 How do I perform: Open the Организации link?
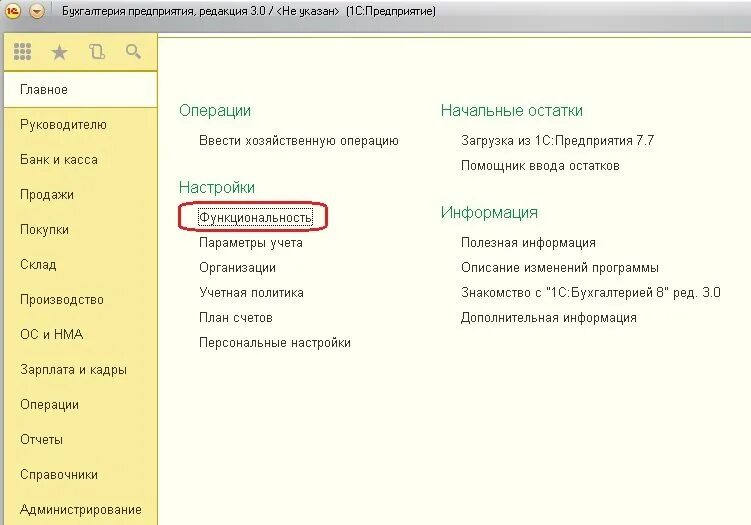click(x=238, y=268)
